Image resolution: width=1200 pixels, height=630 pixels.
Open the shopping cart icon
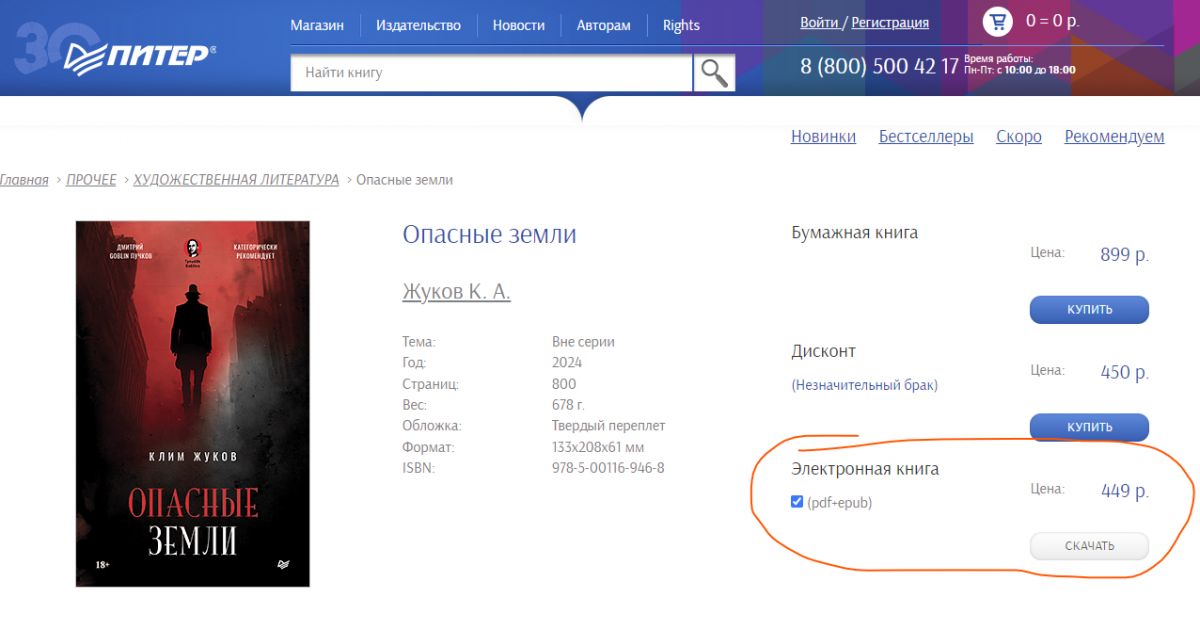coord(997,21)
